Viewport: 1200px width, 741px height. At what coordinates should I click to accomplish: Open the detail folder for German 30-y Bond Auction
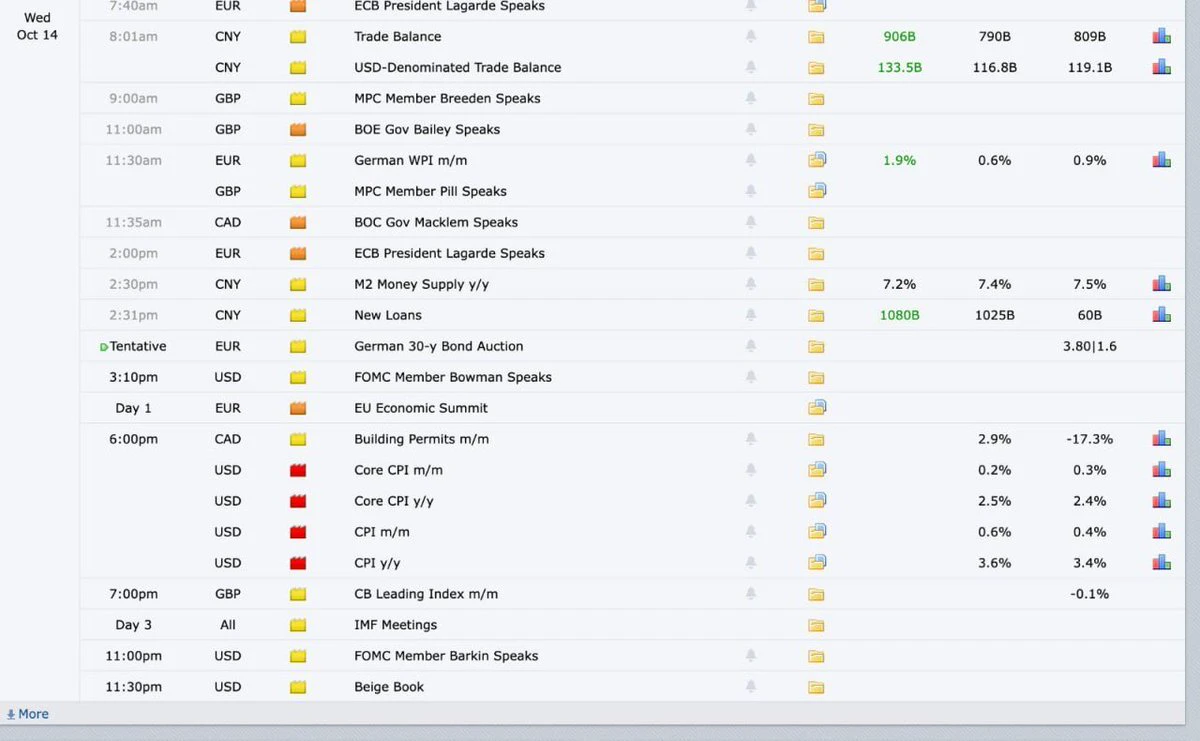(x=816, y=346)
